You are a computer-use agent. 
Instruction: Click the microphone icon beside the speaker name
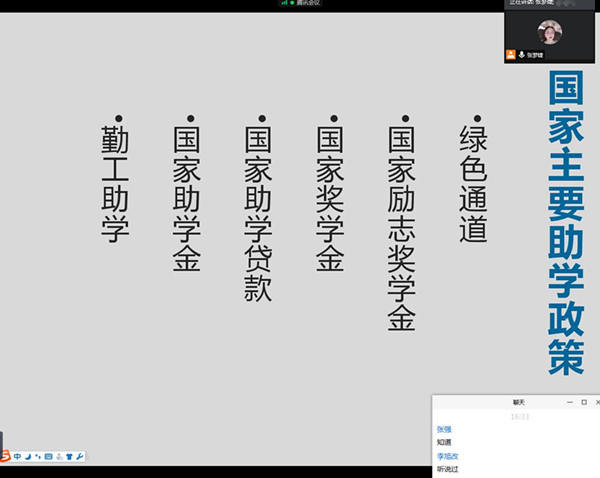[521, 55]
